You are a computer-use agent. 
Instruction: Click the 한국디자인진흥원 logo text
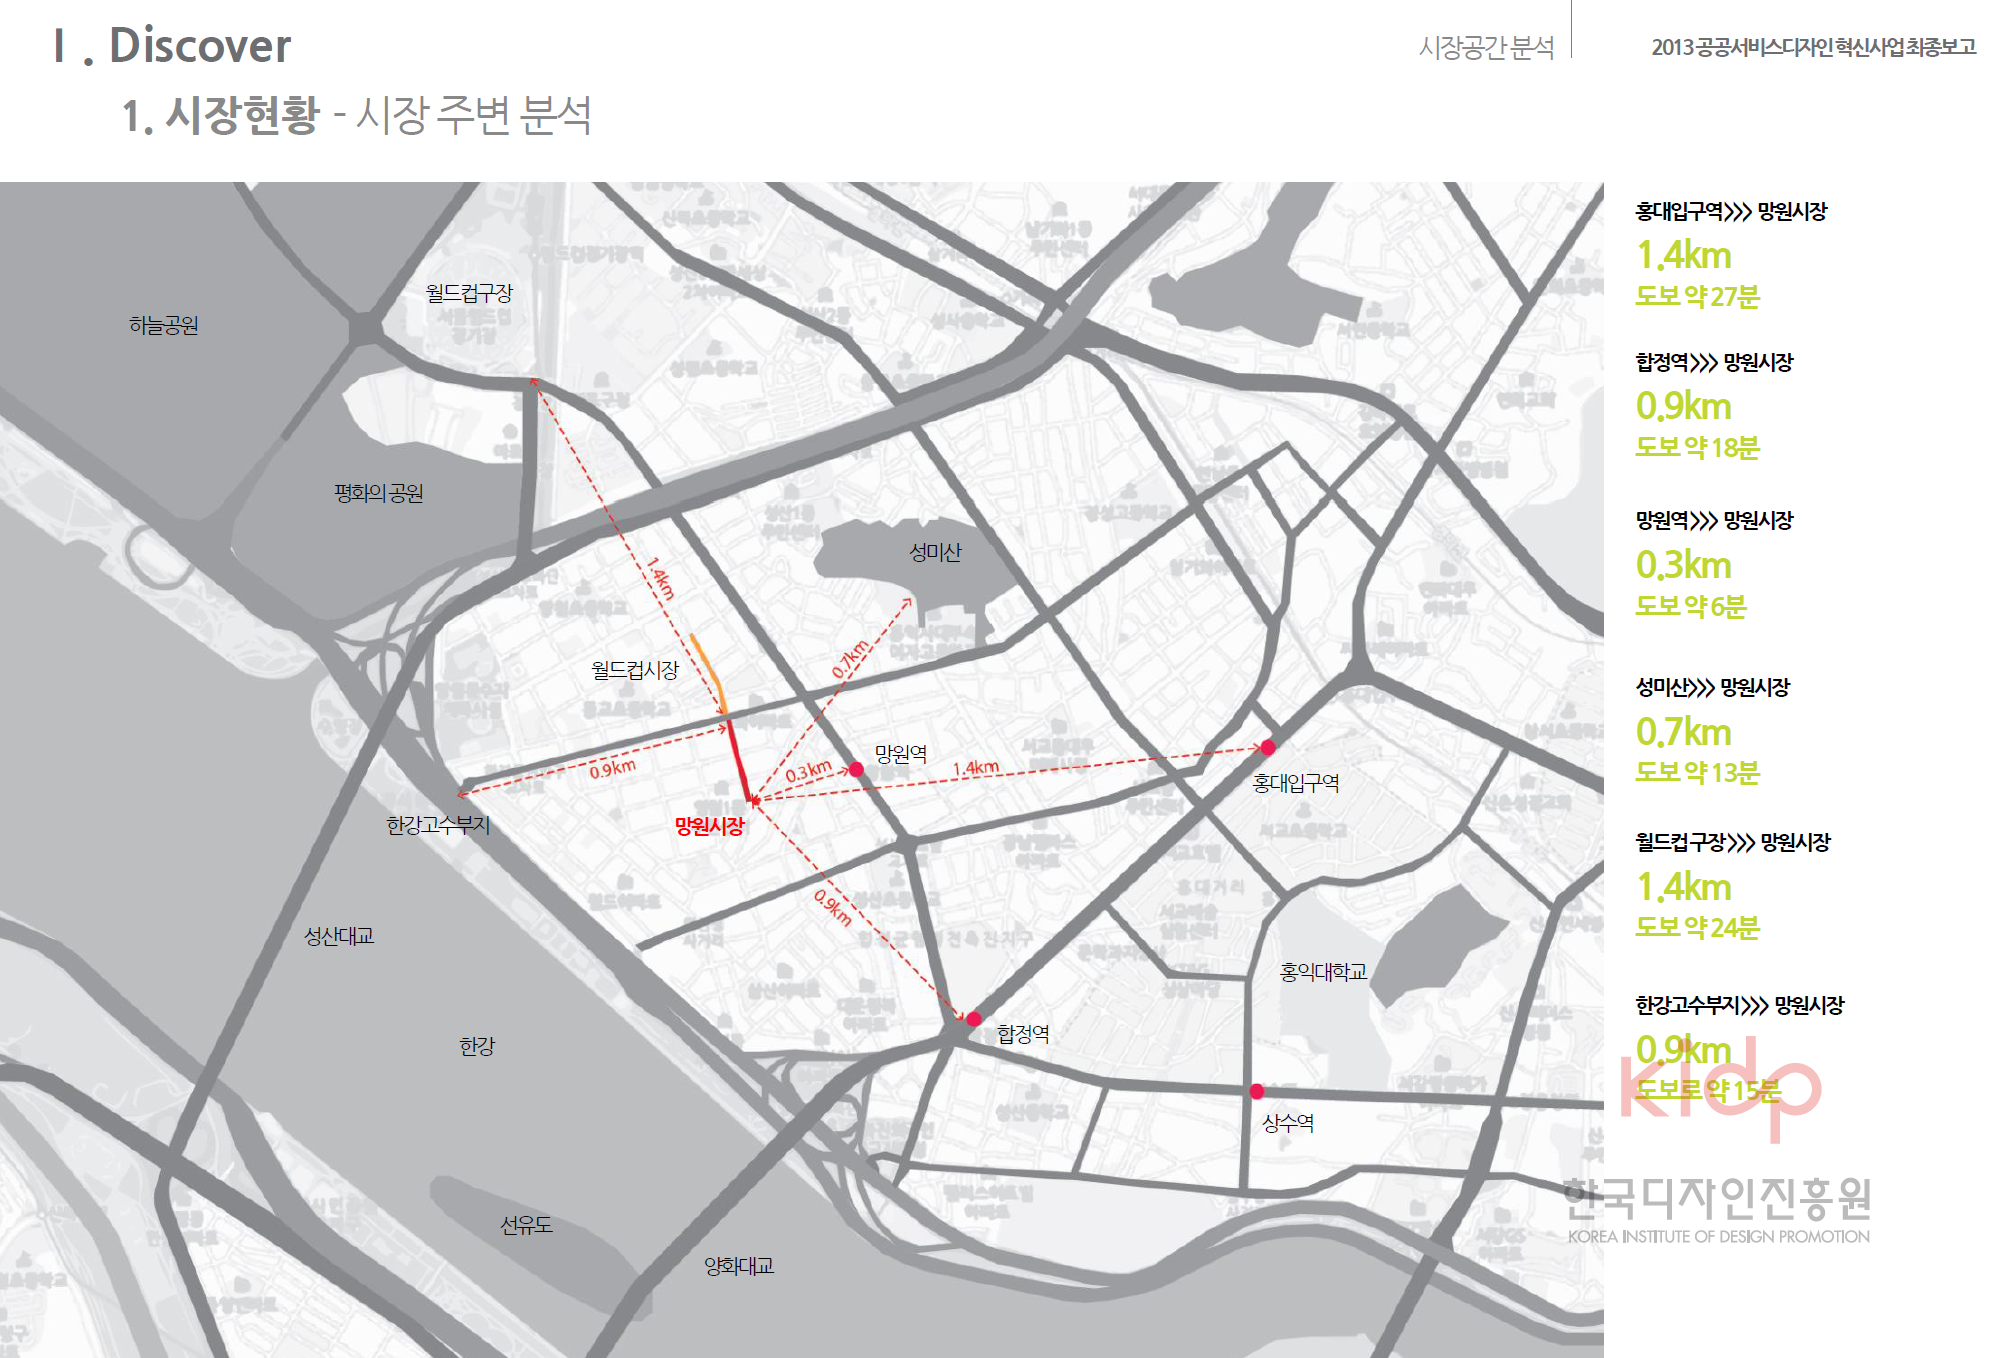pos(1717,1199)
